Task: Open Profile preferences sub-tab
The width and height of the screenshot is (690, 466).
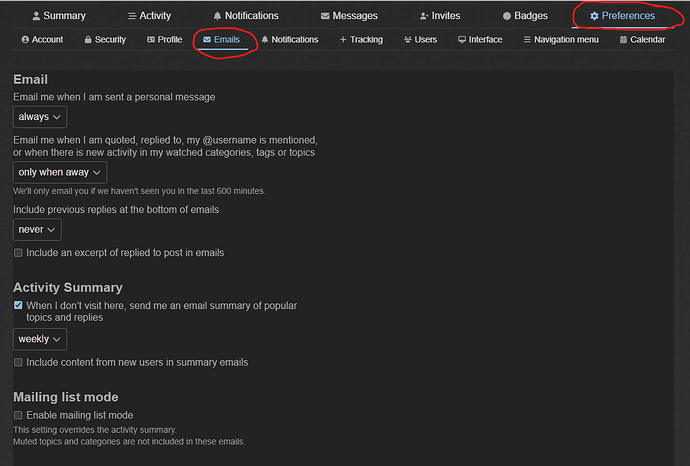Action: pos(165,40)
